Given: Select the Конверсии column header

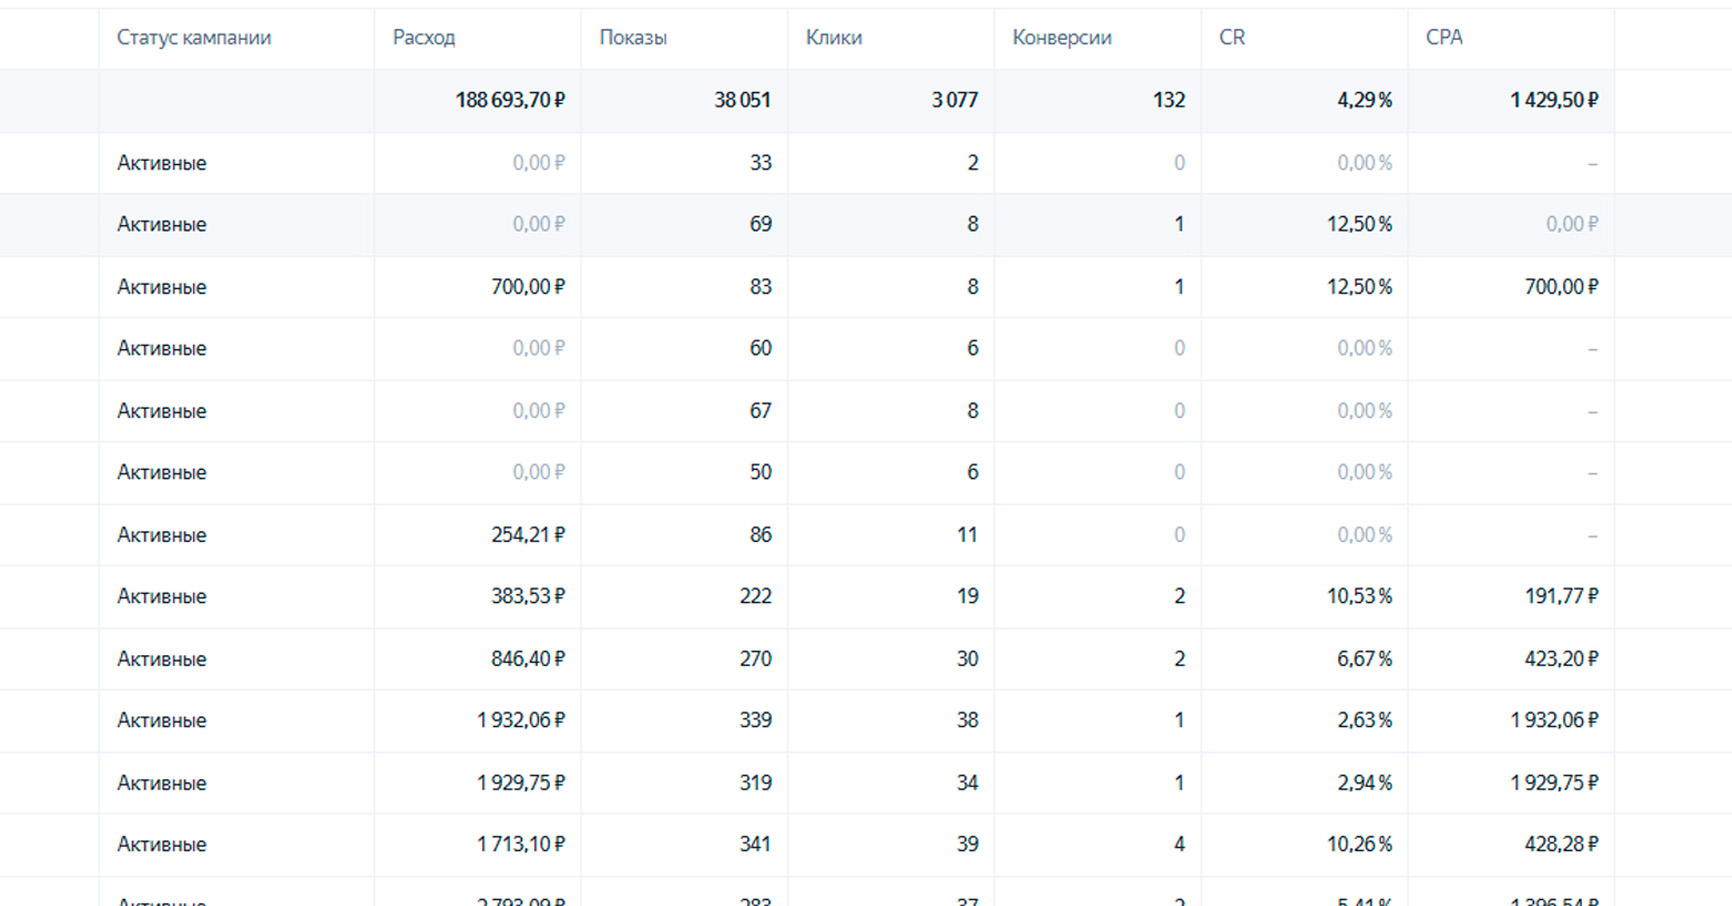Looking at the screenshot, I should click(1062, 38).
